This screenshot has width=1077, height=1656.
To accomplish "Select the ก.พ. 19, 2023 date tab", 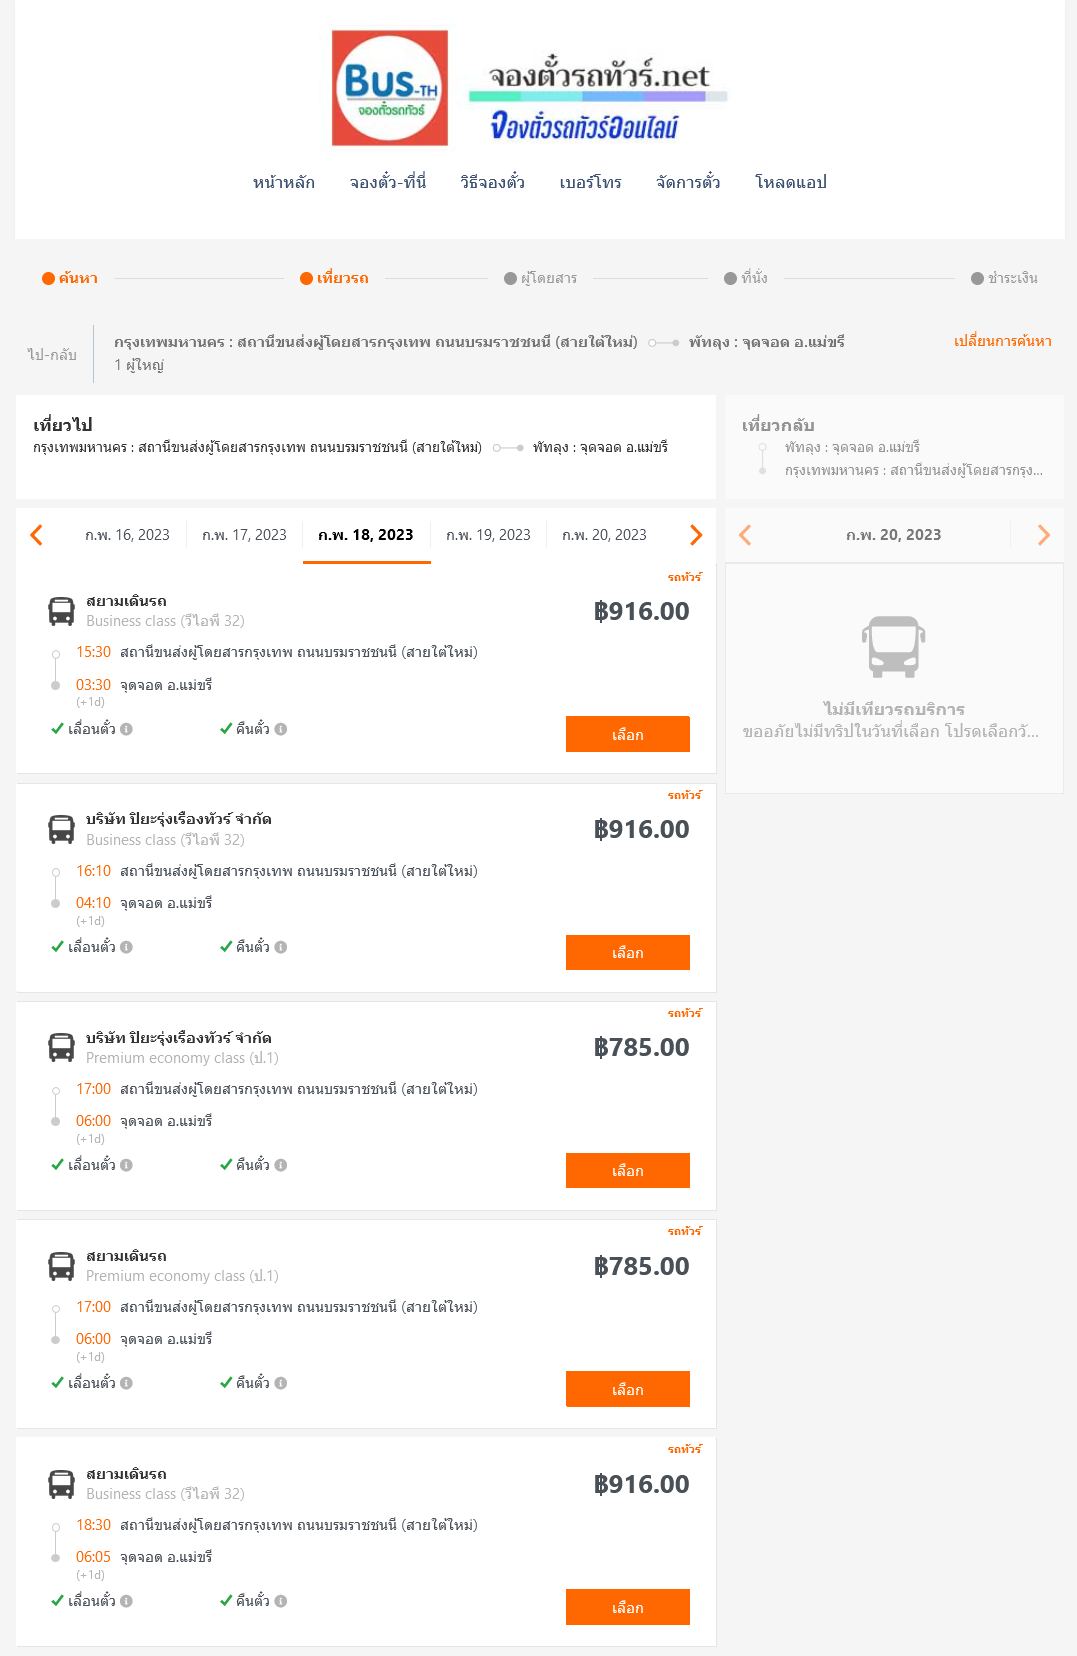I will (488, 535).
